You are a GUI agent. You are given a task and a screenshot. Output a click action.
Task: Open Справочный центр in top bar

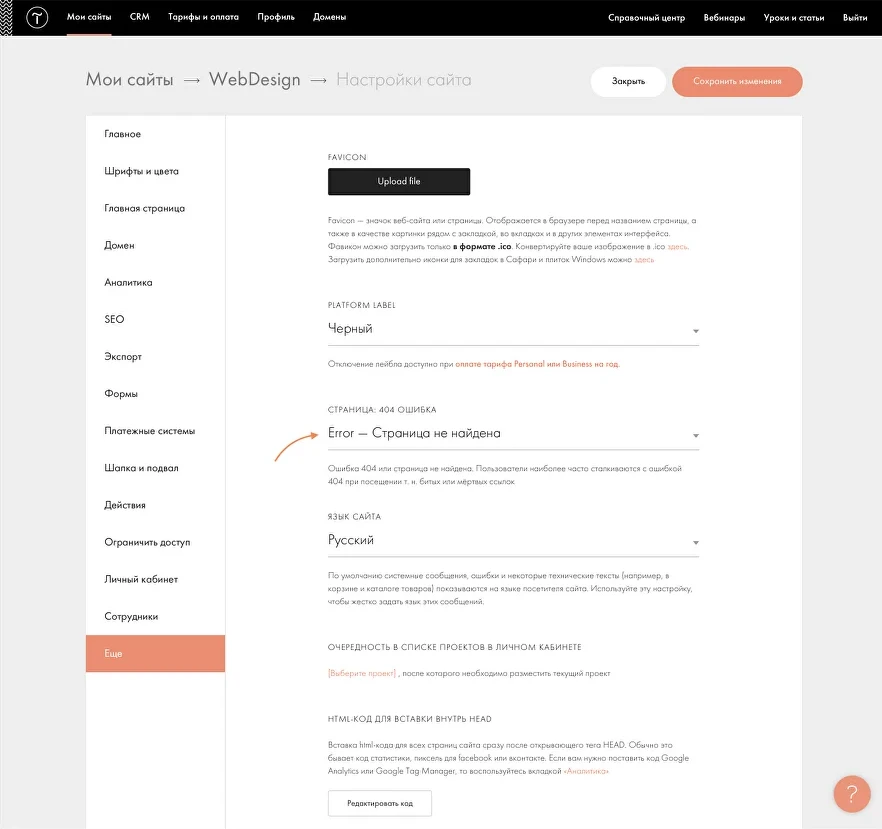tap(646, 18)
